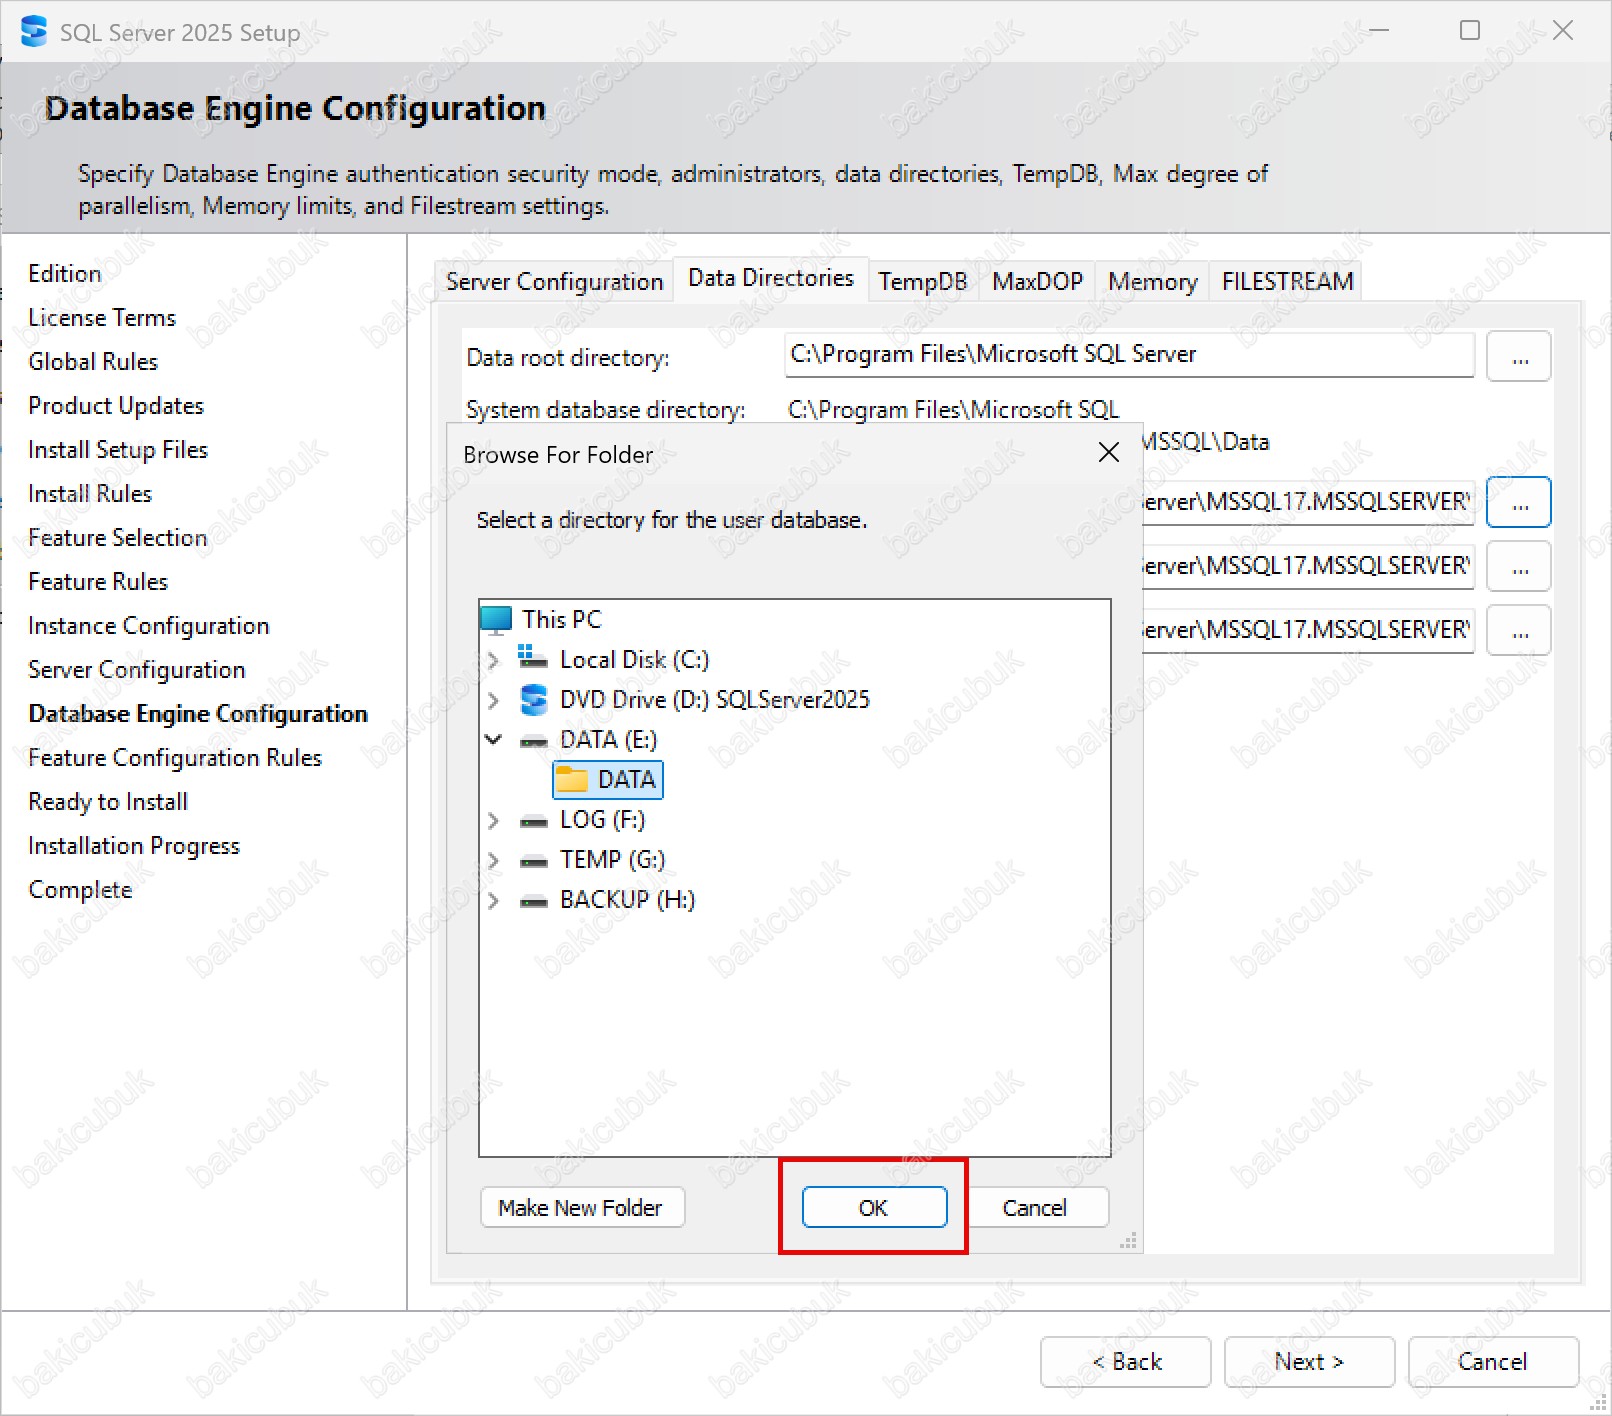Open the FILESTREAM tab
The width and height of the screenshot is (1612, 1416).
(1286, 282)
